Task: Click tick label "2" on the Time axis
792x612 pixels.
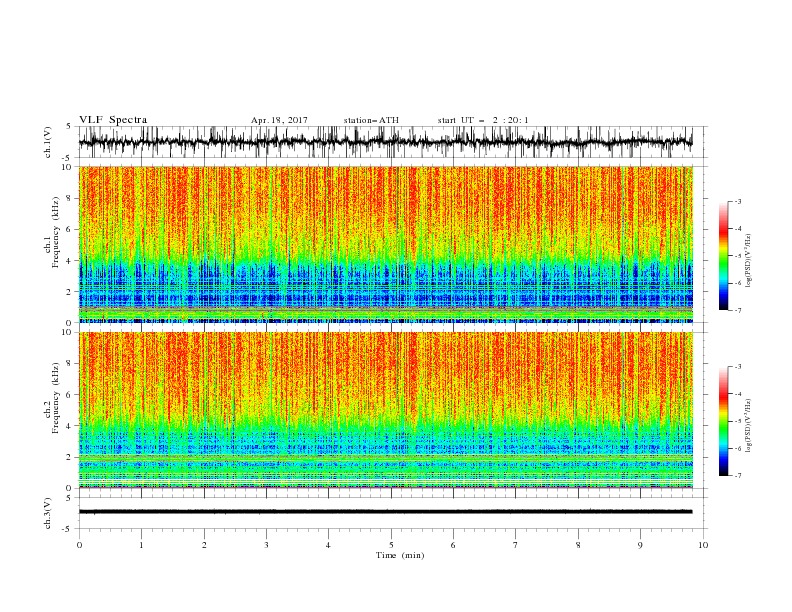Action: pyautogui.click(x=204, y=545)
